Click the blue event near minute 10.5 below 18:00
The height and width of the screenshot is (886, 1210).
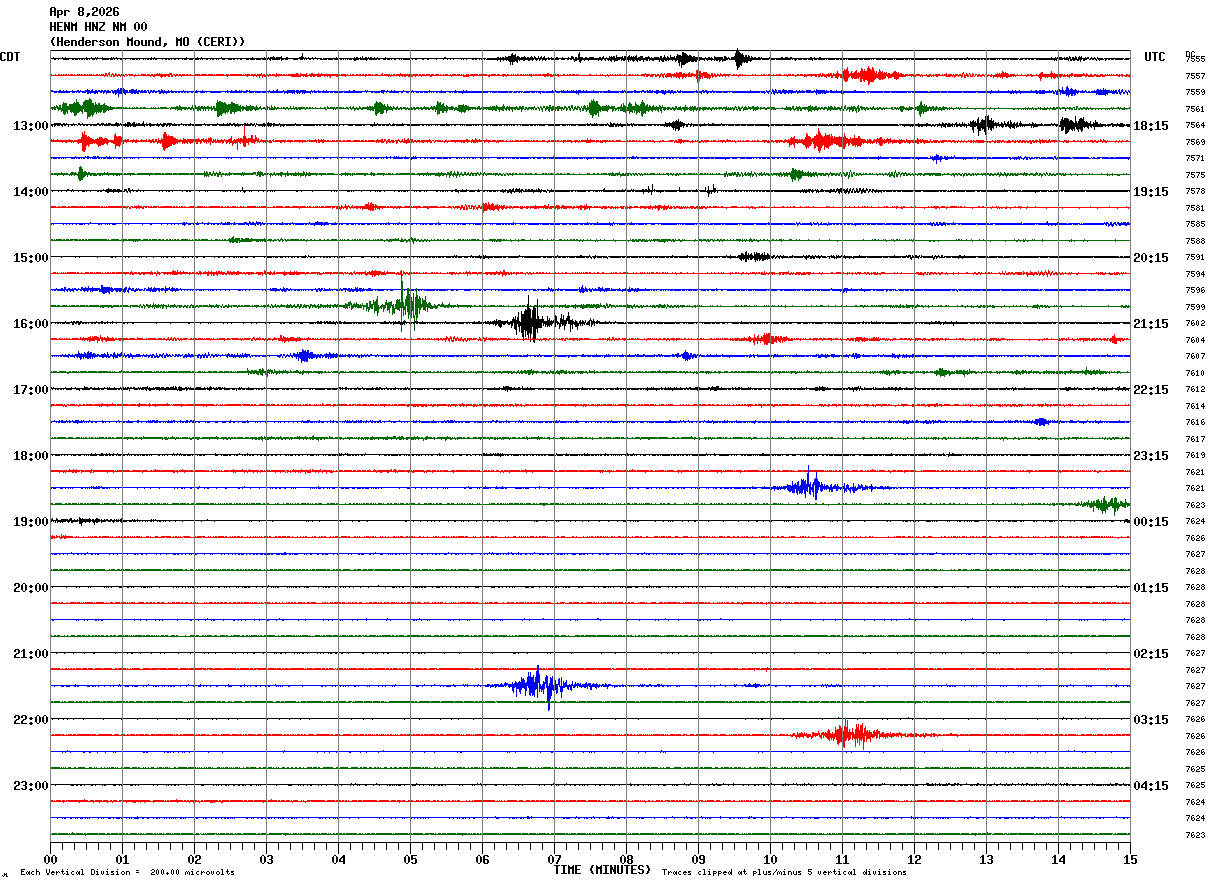pyautogui.click(x=815, y=487)
